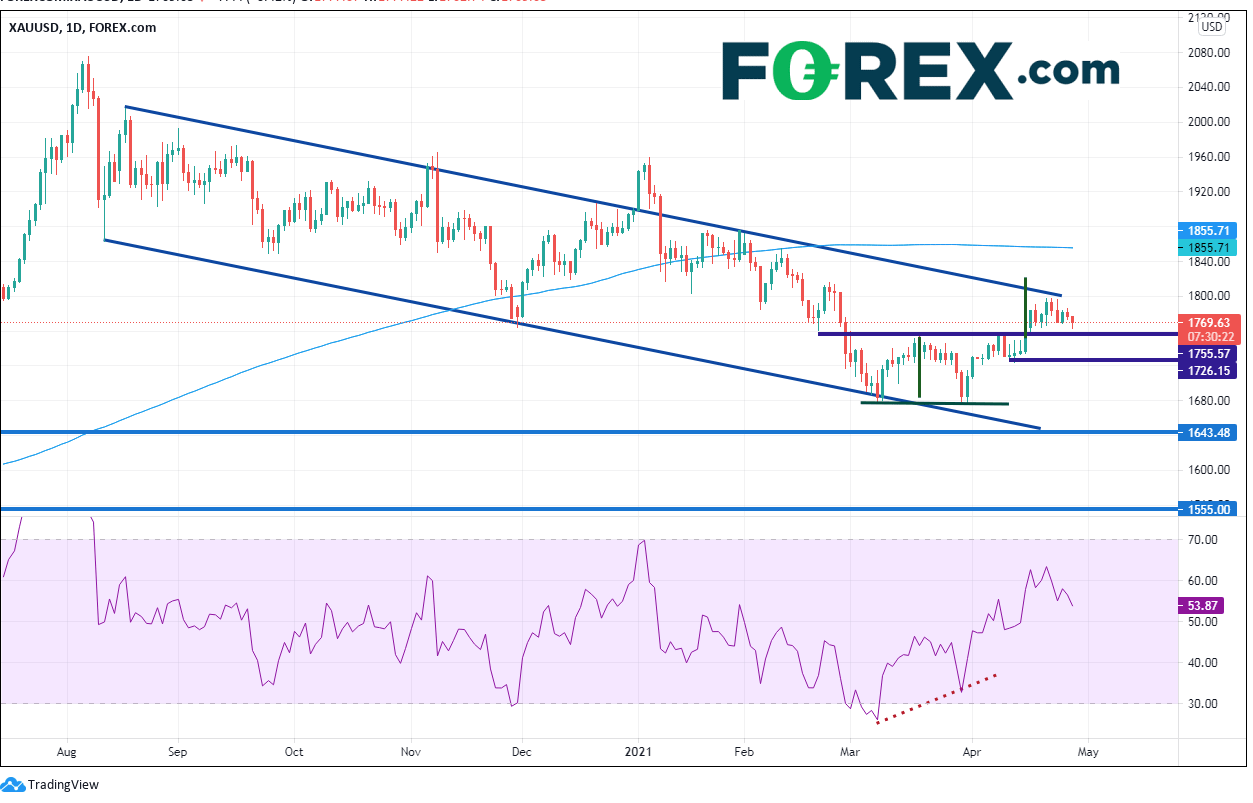Click the Feb label on time axis
Viewport: 1253px width, 803px height.
tap(742, 750)
